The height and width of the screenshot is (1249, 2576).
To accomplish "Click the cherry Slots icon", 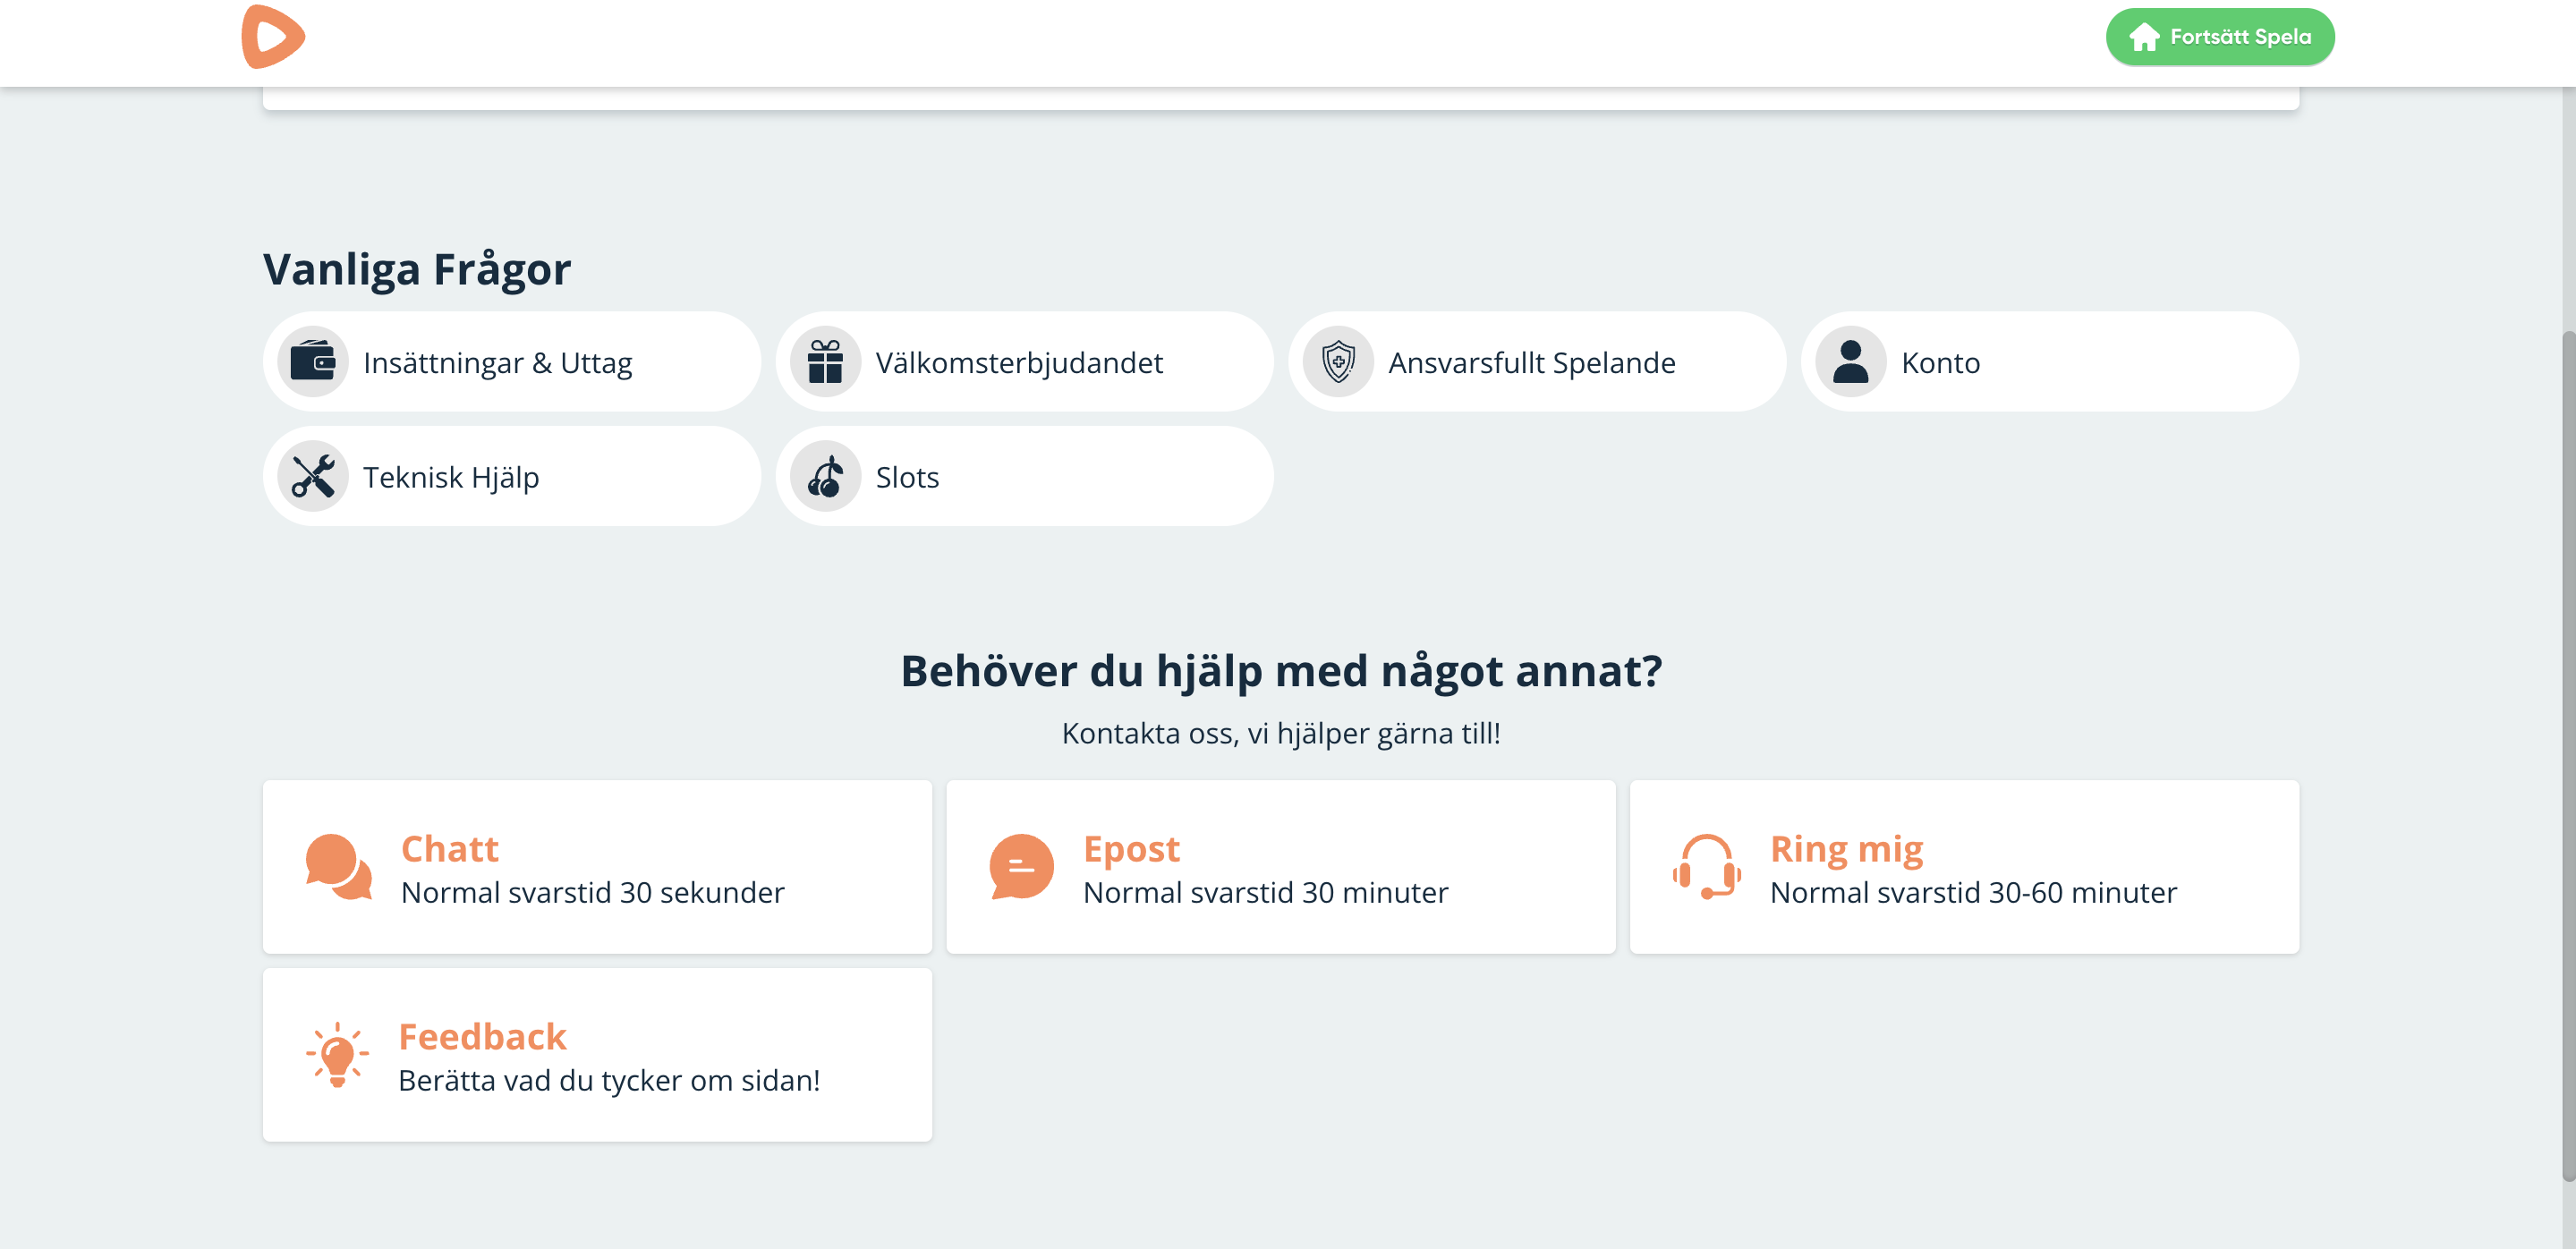I will coord(825,477).
